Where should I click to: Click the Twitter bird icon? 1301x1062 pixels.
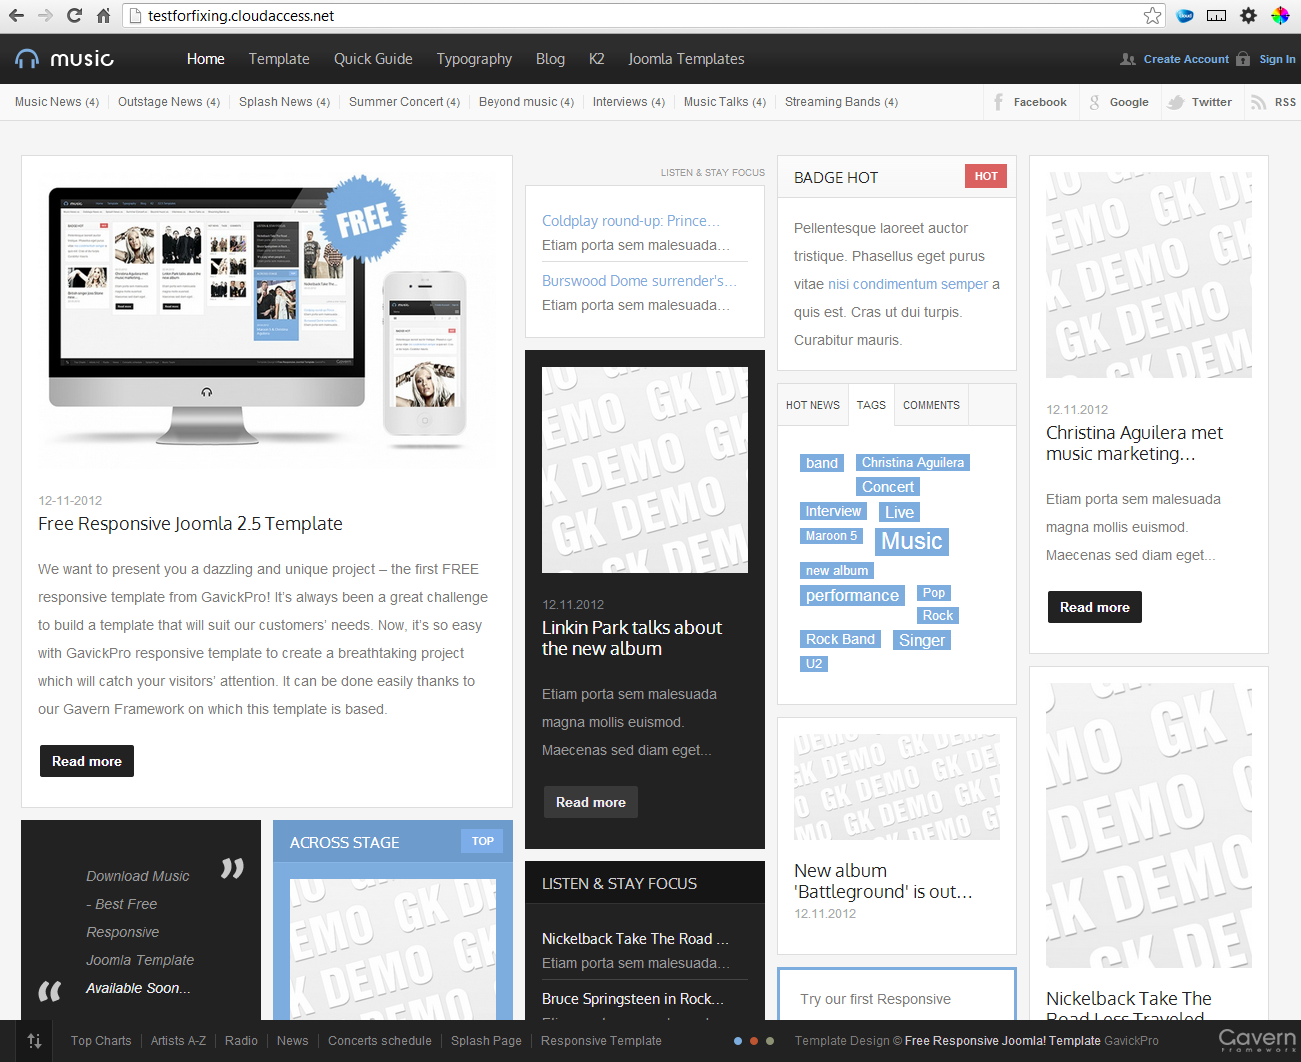1176,102
